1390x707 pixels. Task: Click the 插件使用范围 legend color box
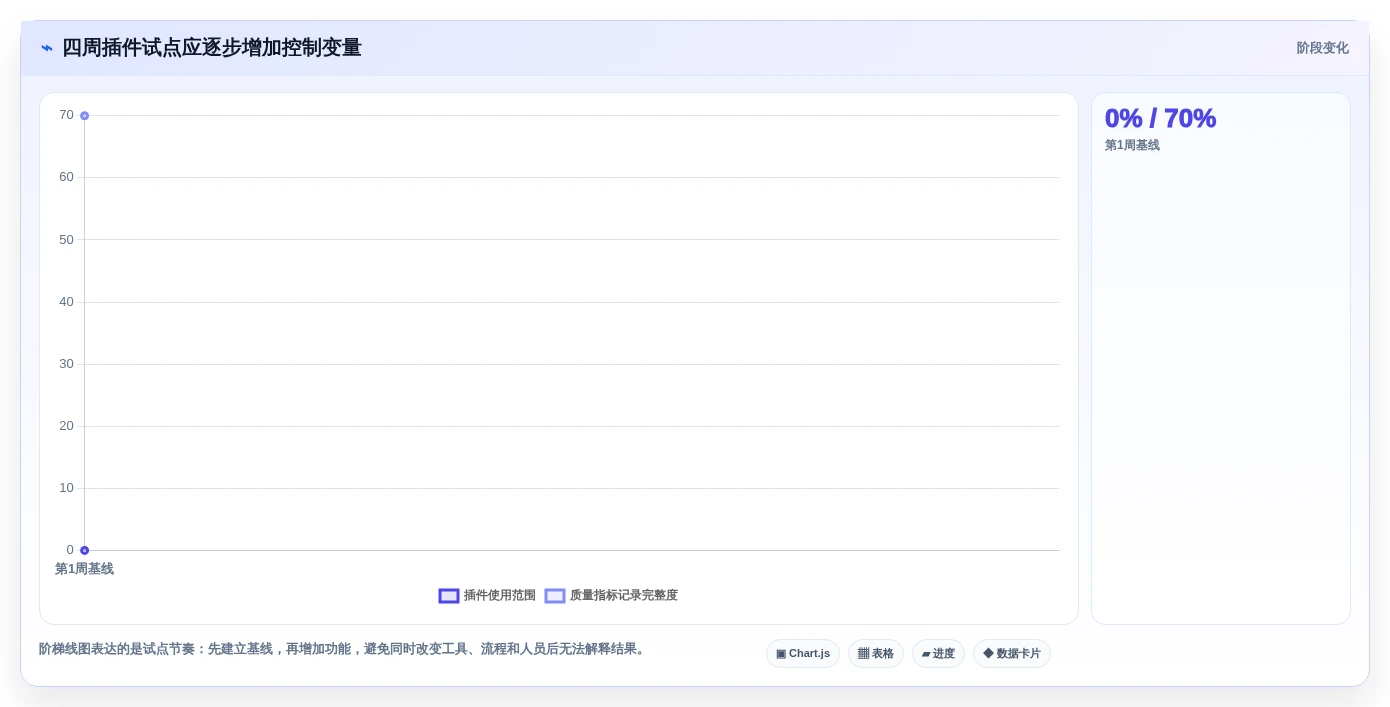click(449, 596)
